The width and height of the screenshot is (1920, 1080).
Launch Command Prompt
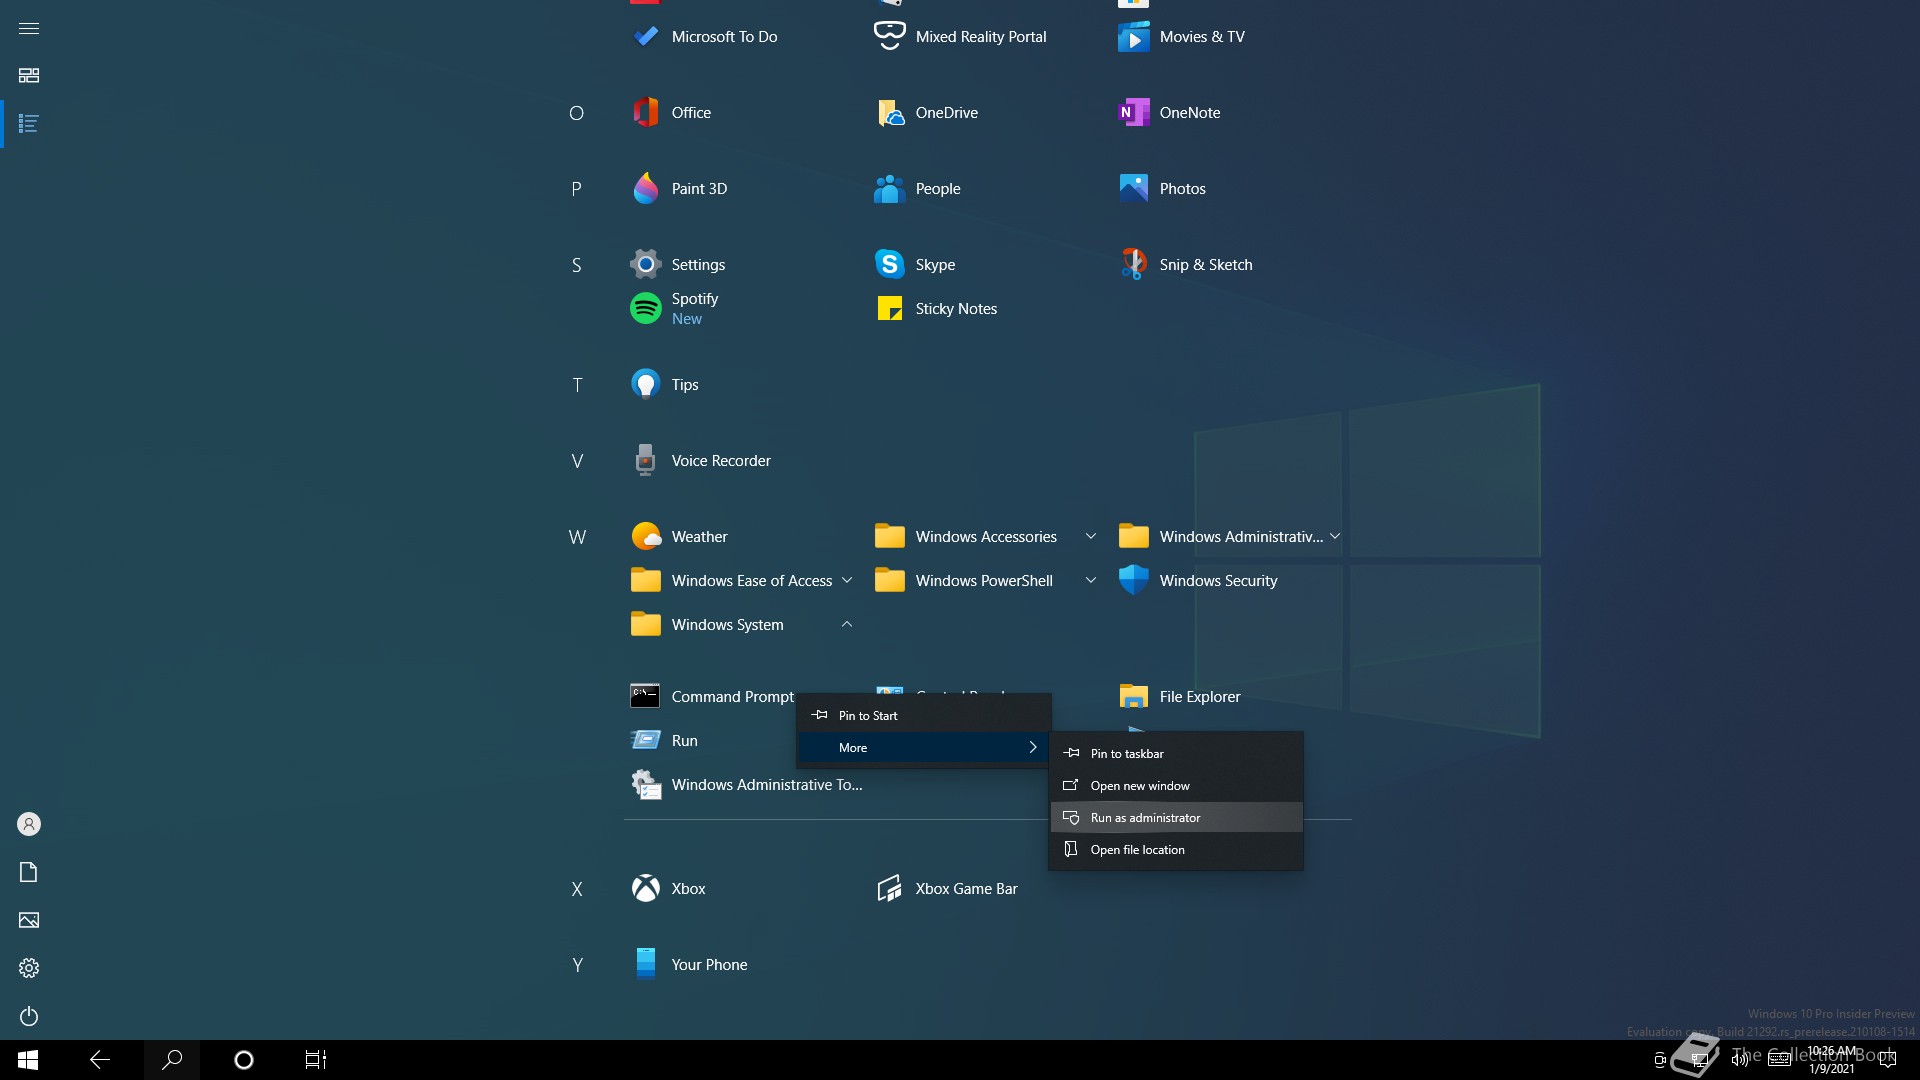click(x=712, y=697)
